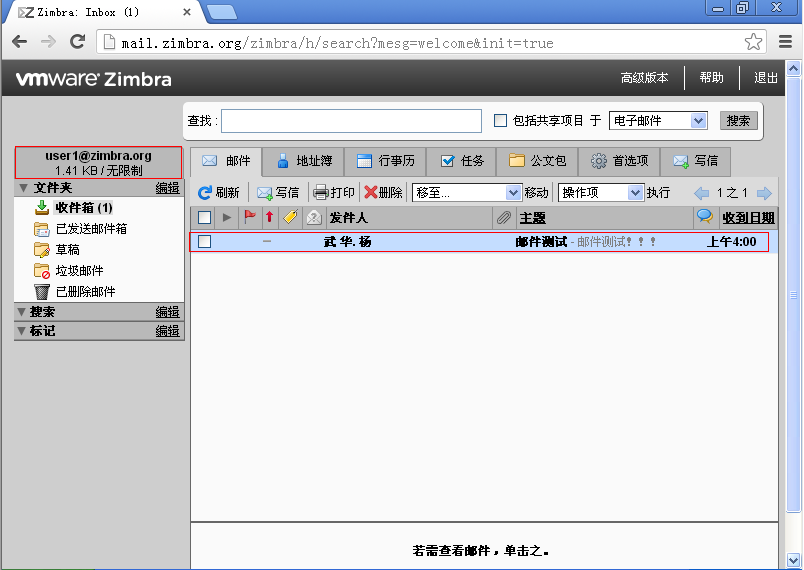The width and height of the screenshot is (804, 570).
Task: Open the 帮助 help link
Action: (x=712, y=78)
